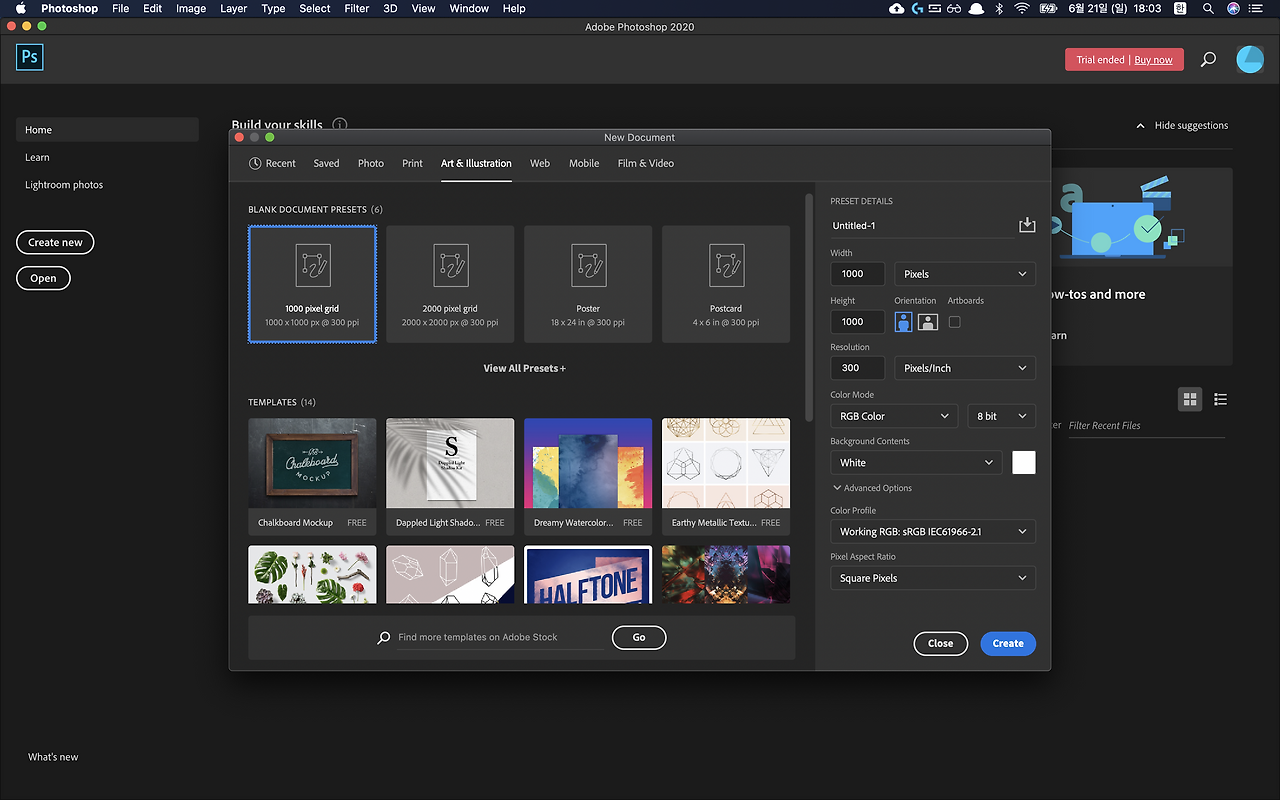Viewport: 1280px width, 800px height.
Task: Click the blue Create button
Action: [1008, 643]
